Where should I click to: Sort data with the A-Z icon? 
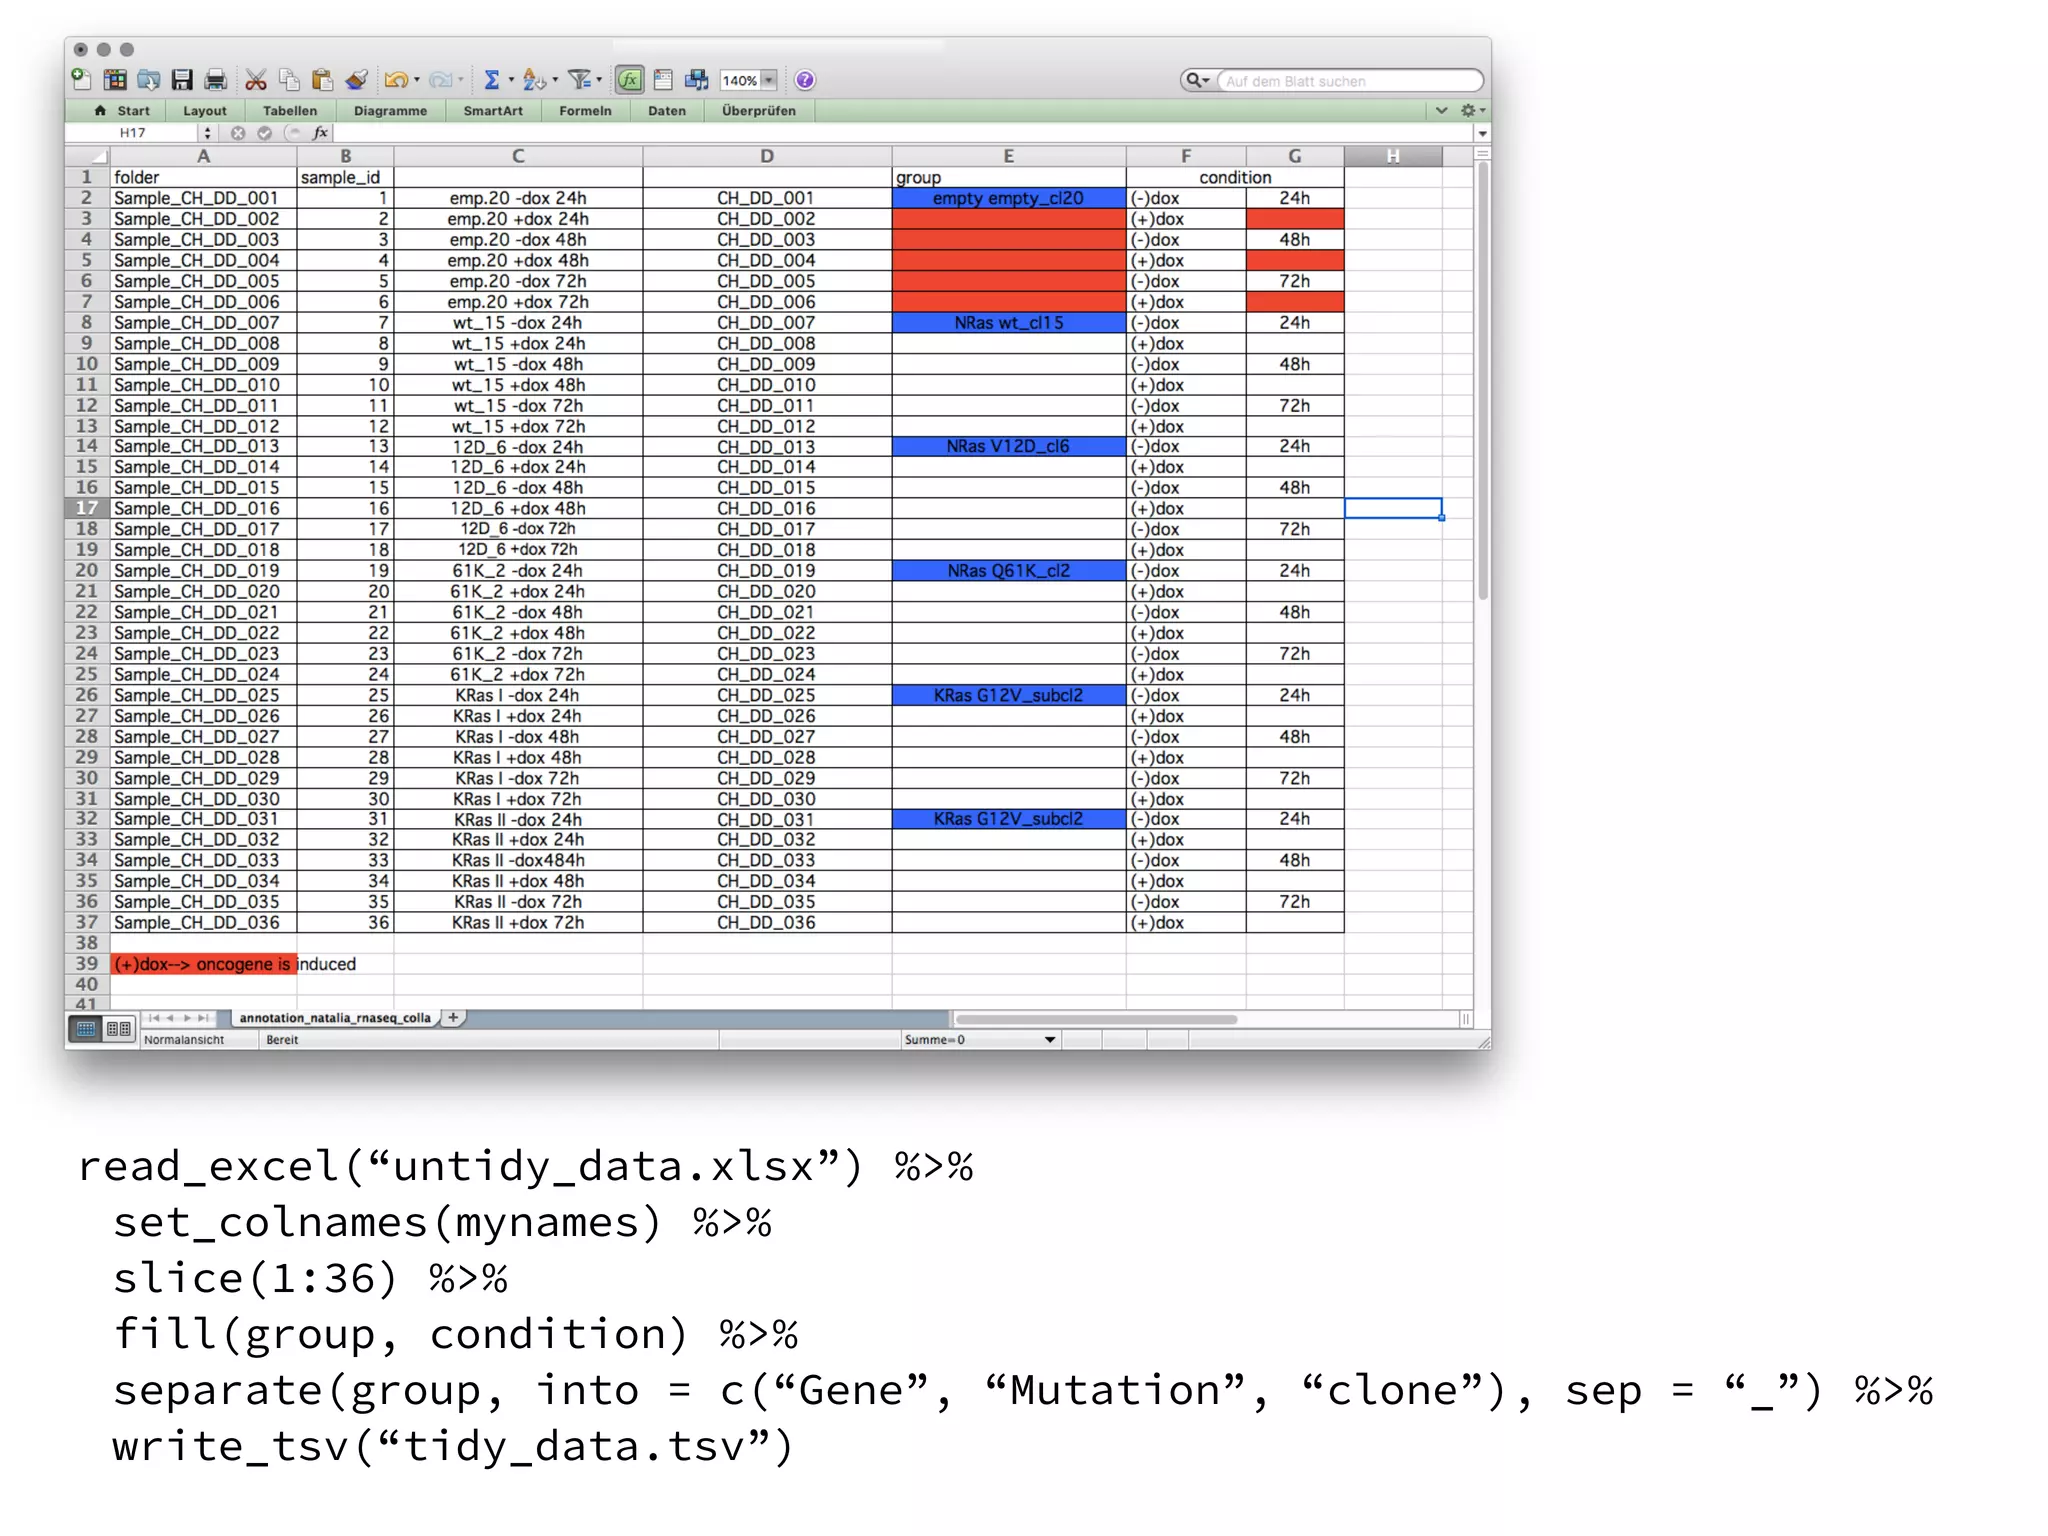tap(534, 80)
